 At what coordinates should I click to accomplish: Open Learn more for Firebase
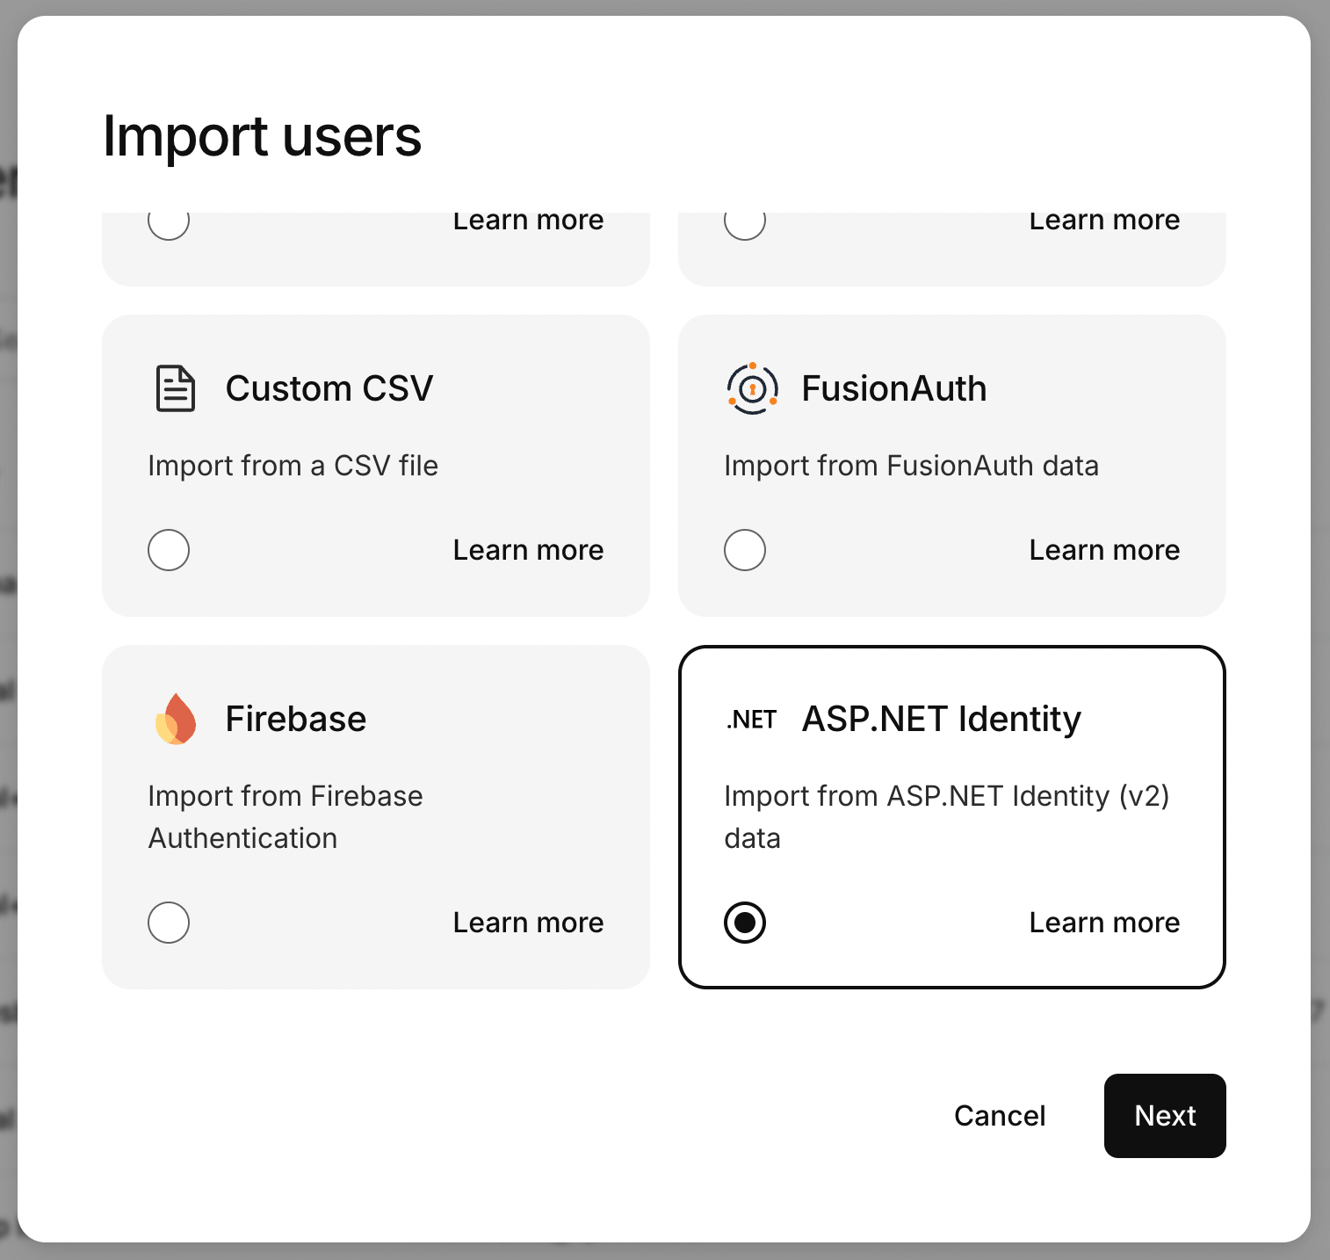[x=528, y=922]
